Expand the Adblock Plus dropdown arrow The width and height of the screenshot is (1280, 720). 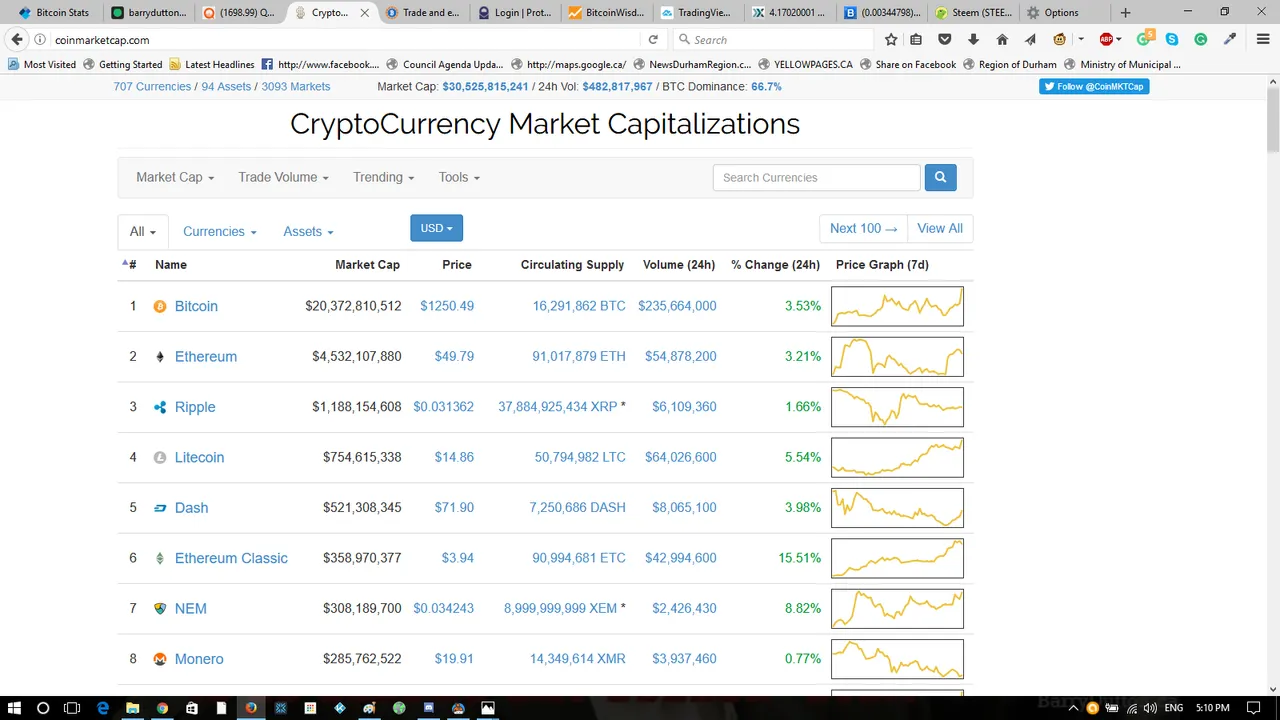pyautogui.click(x=1119, y=40)
